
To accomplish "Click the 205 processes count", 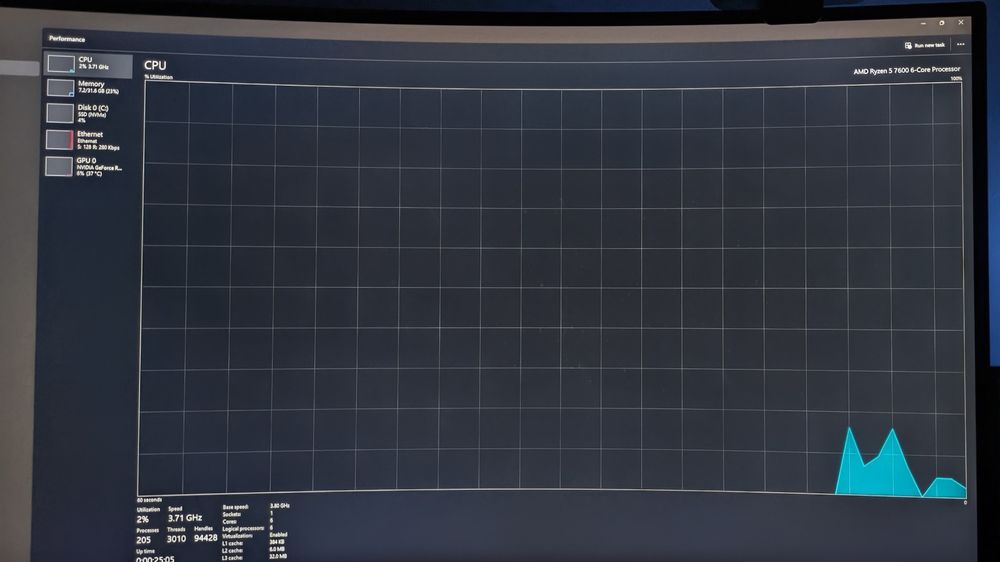I will click(x=143, y=540).
